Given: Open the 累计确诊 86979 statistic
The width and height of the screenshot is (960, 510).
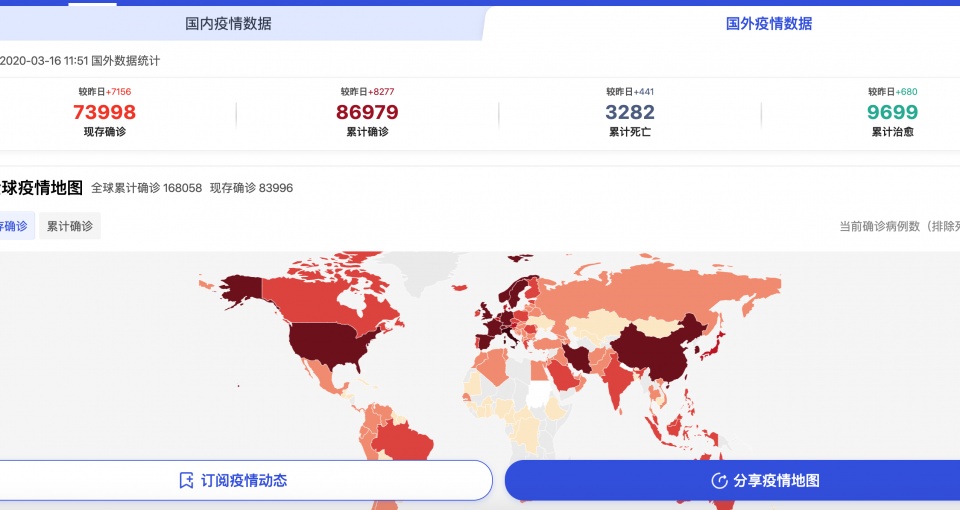Looking at the screenshot, I should [x=367, y=112].
